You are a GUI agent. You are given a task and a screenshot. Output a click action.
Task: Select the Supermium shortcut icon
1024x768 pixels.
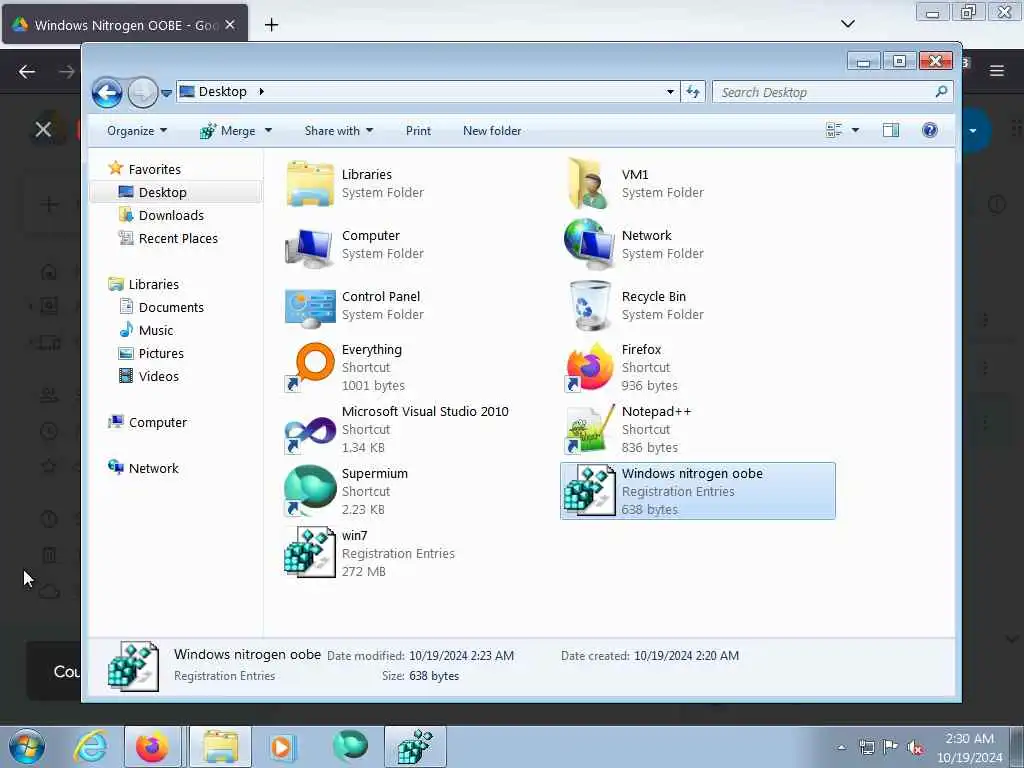coord(310,490)
